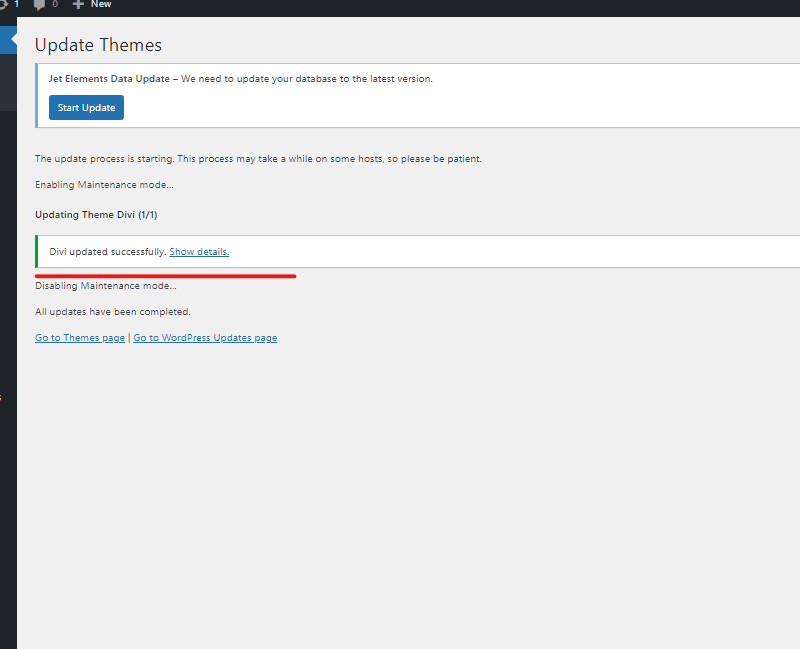Open the comments bubble icon in admin bar
The width and height of the screenshot is (800, 649).
(x=39, y=5)
